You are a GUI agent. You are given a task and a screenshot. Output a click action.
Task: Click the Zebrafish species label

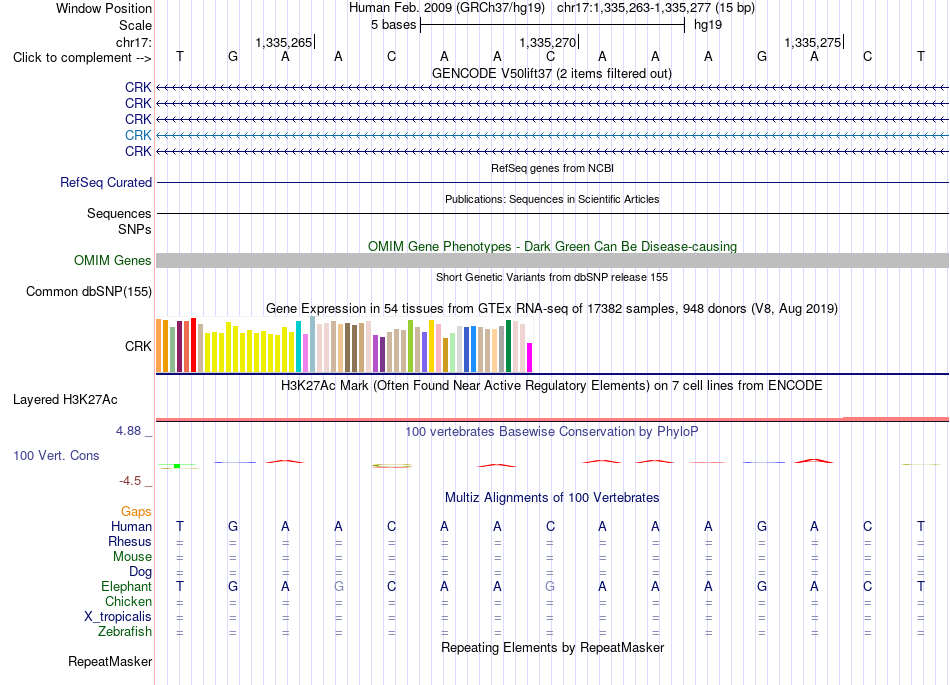tap(125, 631)
